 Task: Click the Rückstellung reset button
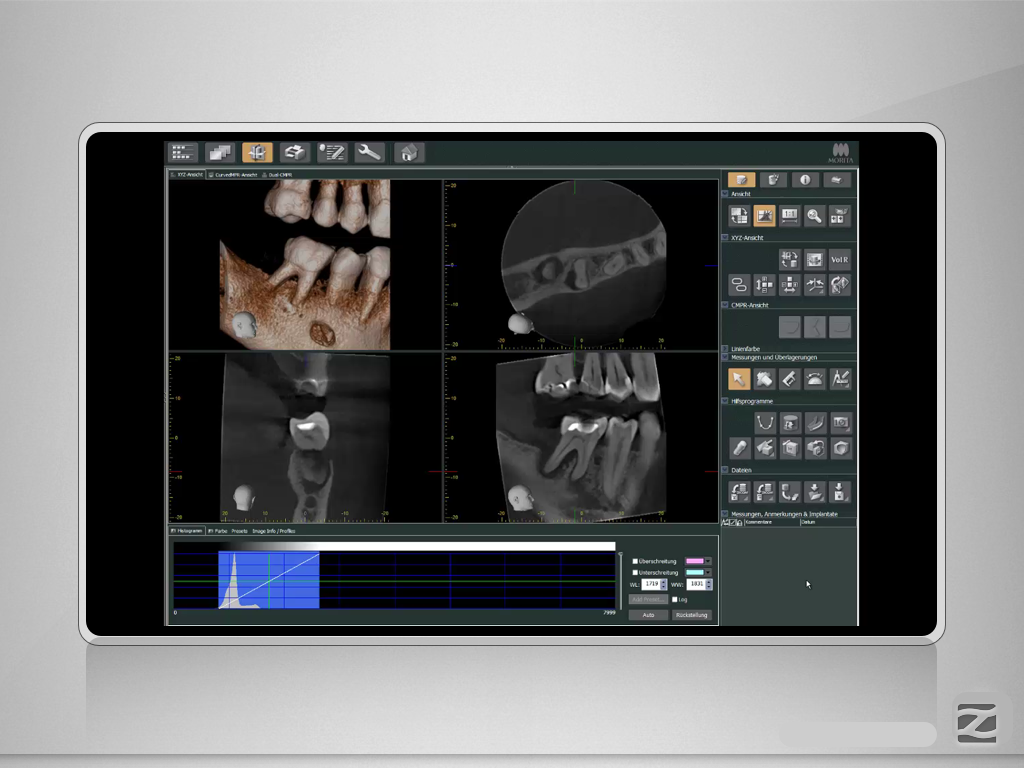pos(691,615)
